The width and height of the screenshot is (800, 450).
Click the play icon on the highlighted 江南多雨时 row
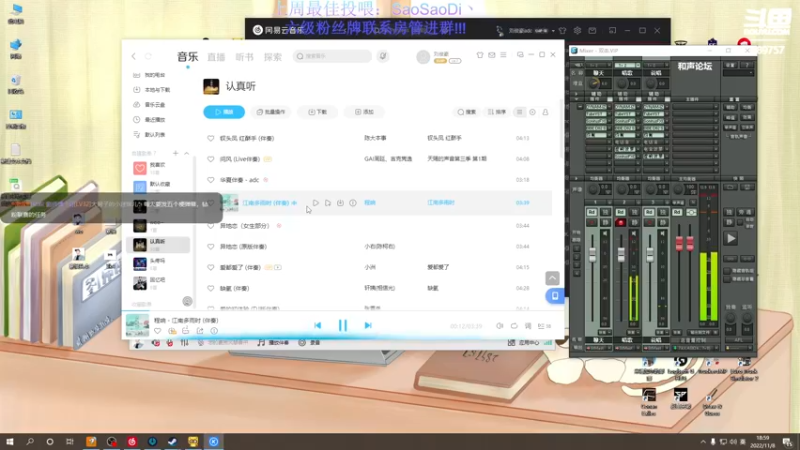pos(315,203)
